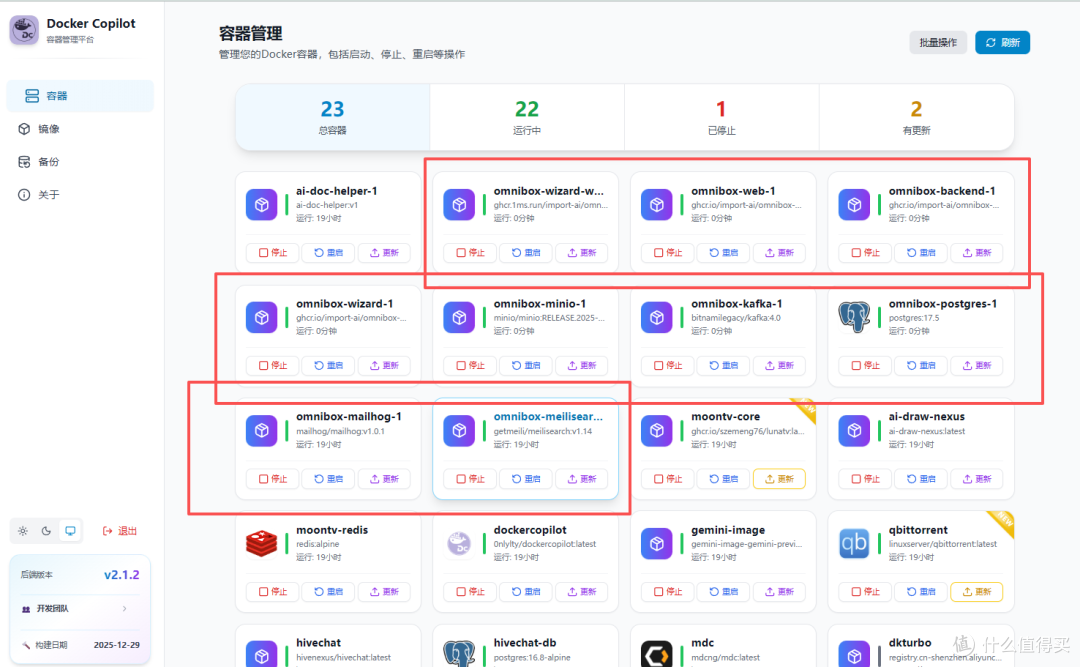Click omnibox-minio-1 container cube icon
The width and height of the screenshot is (1080, 667).
pos(459,318)
